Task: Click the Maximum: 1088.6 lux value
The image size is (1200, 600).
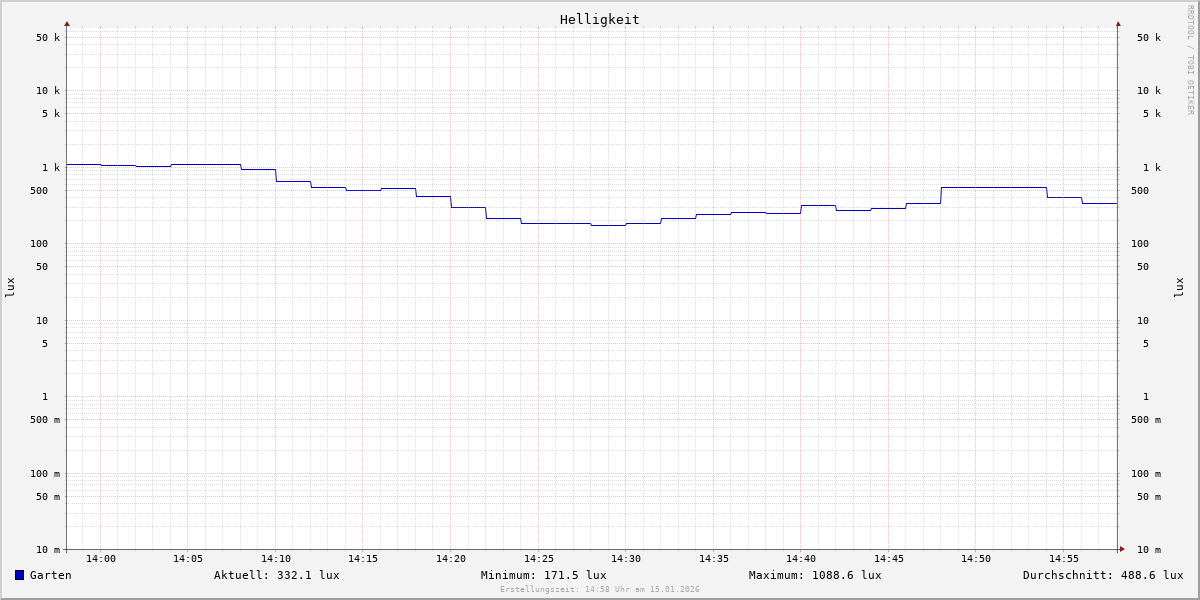Action: click(815, 575)
